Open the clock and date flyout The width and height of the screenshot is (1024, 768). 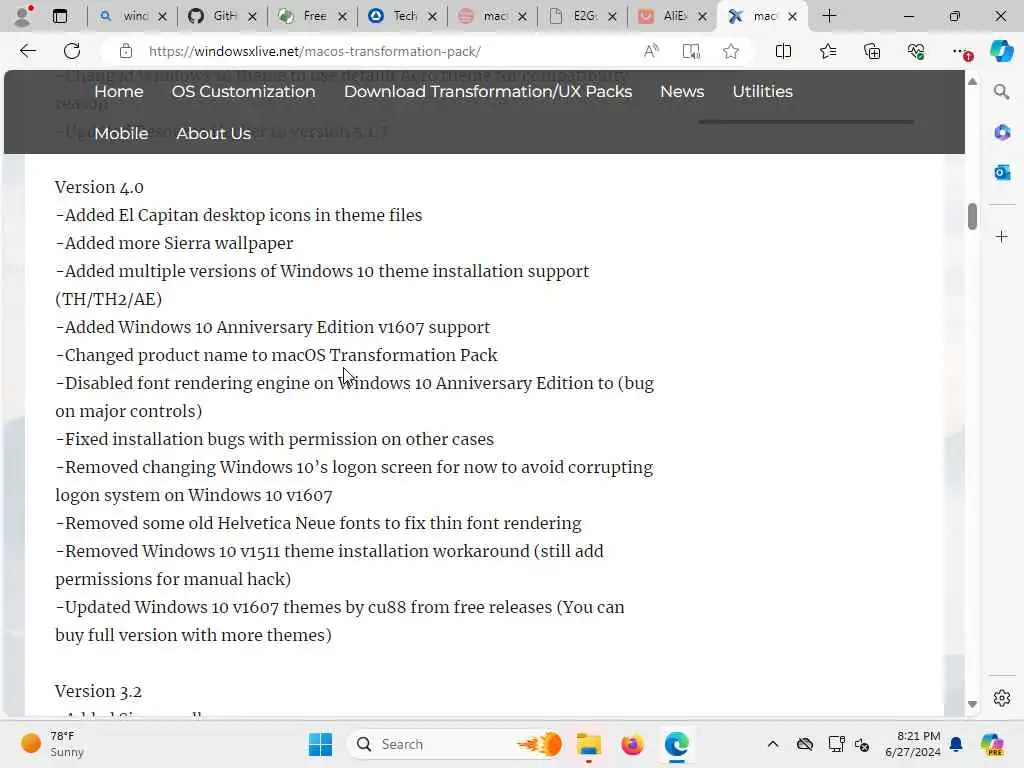(912, 744)
